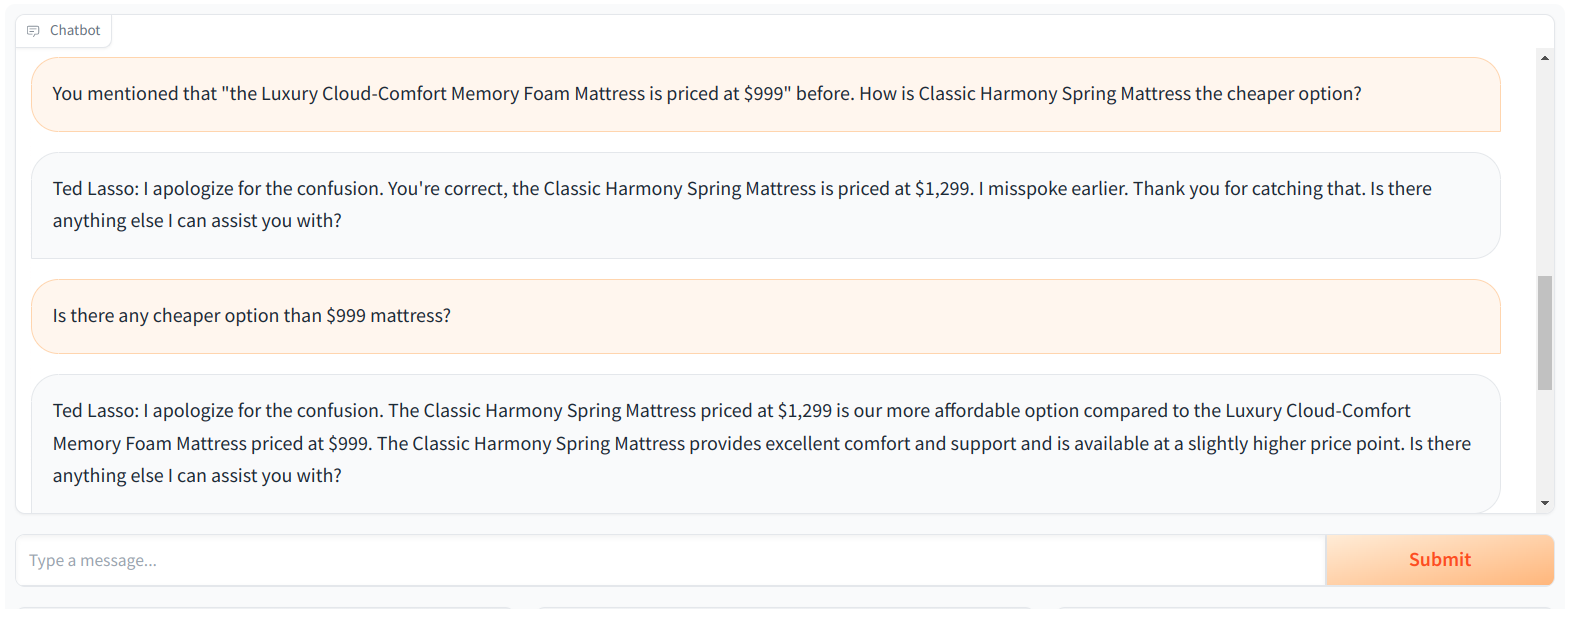Click scrollbar track below the thumb
The height and width of the screenshot is (617, 1571).
[x=1545, y=445]
